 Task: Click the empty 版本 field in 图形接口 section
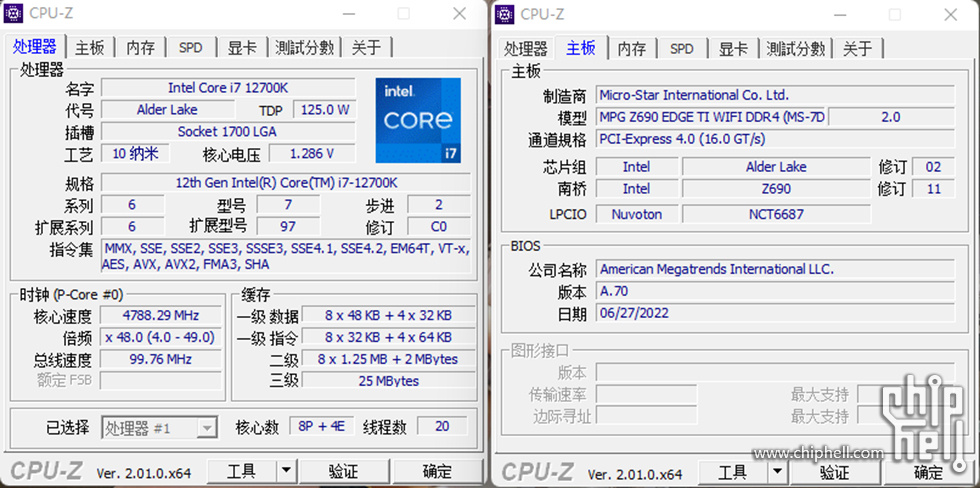776,372
